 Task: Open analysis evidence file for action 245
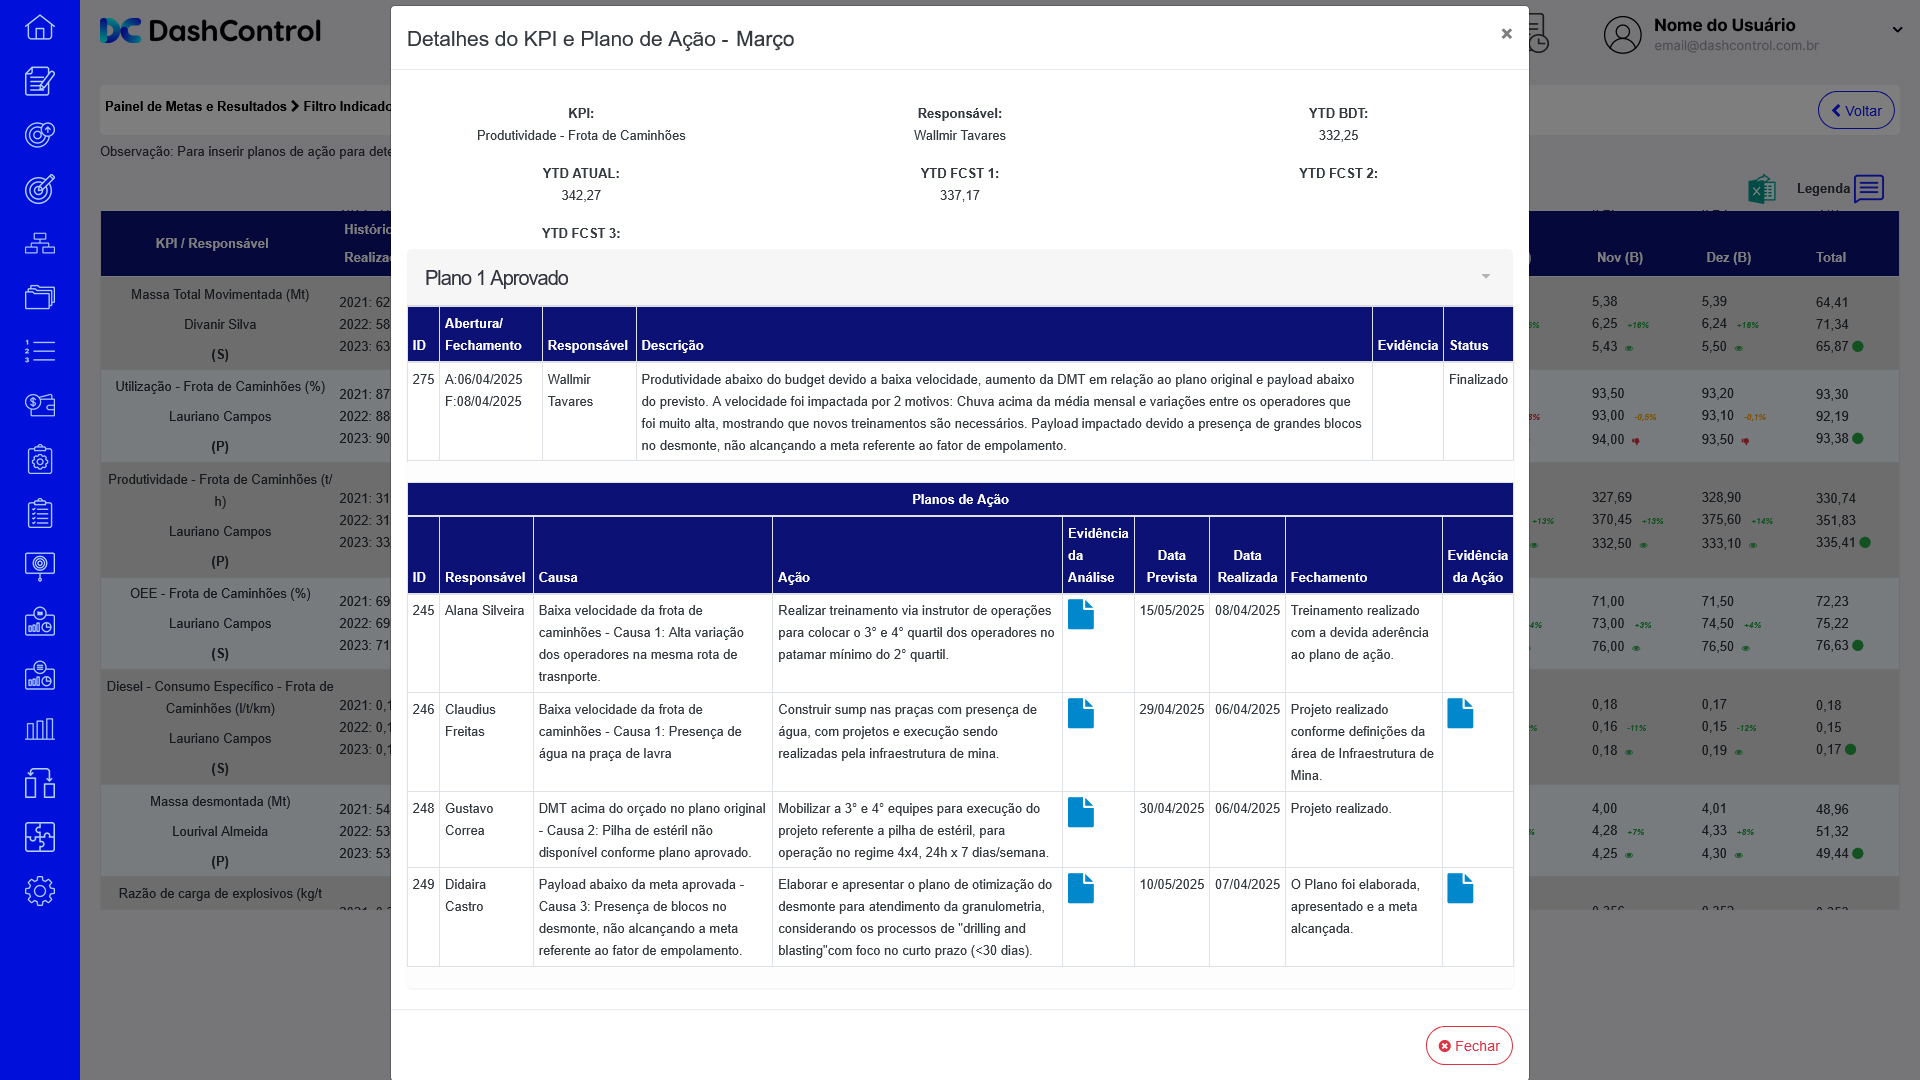click(x=1080, y=614)
